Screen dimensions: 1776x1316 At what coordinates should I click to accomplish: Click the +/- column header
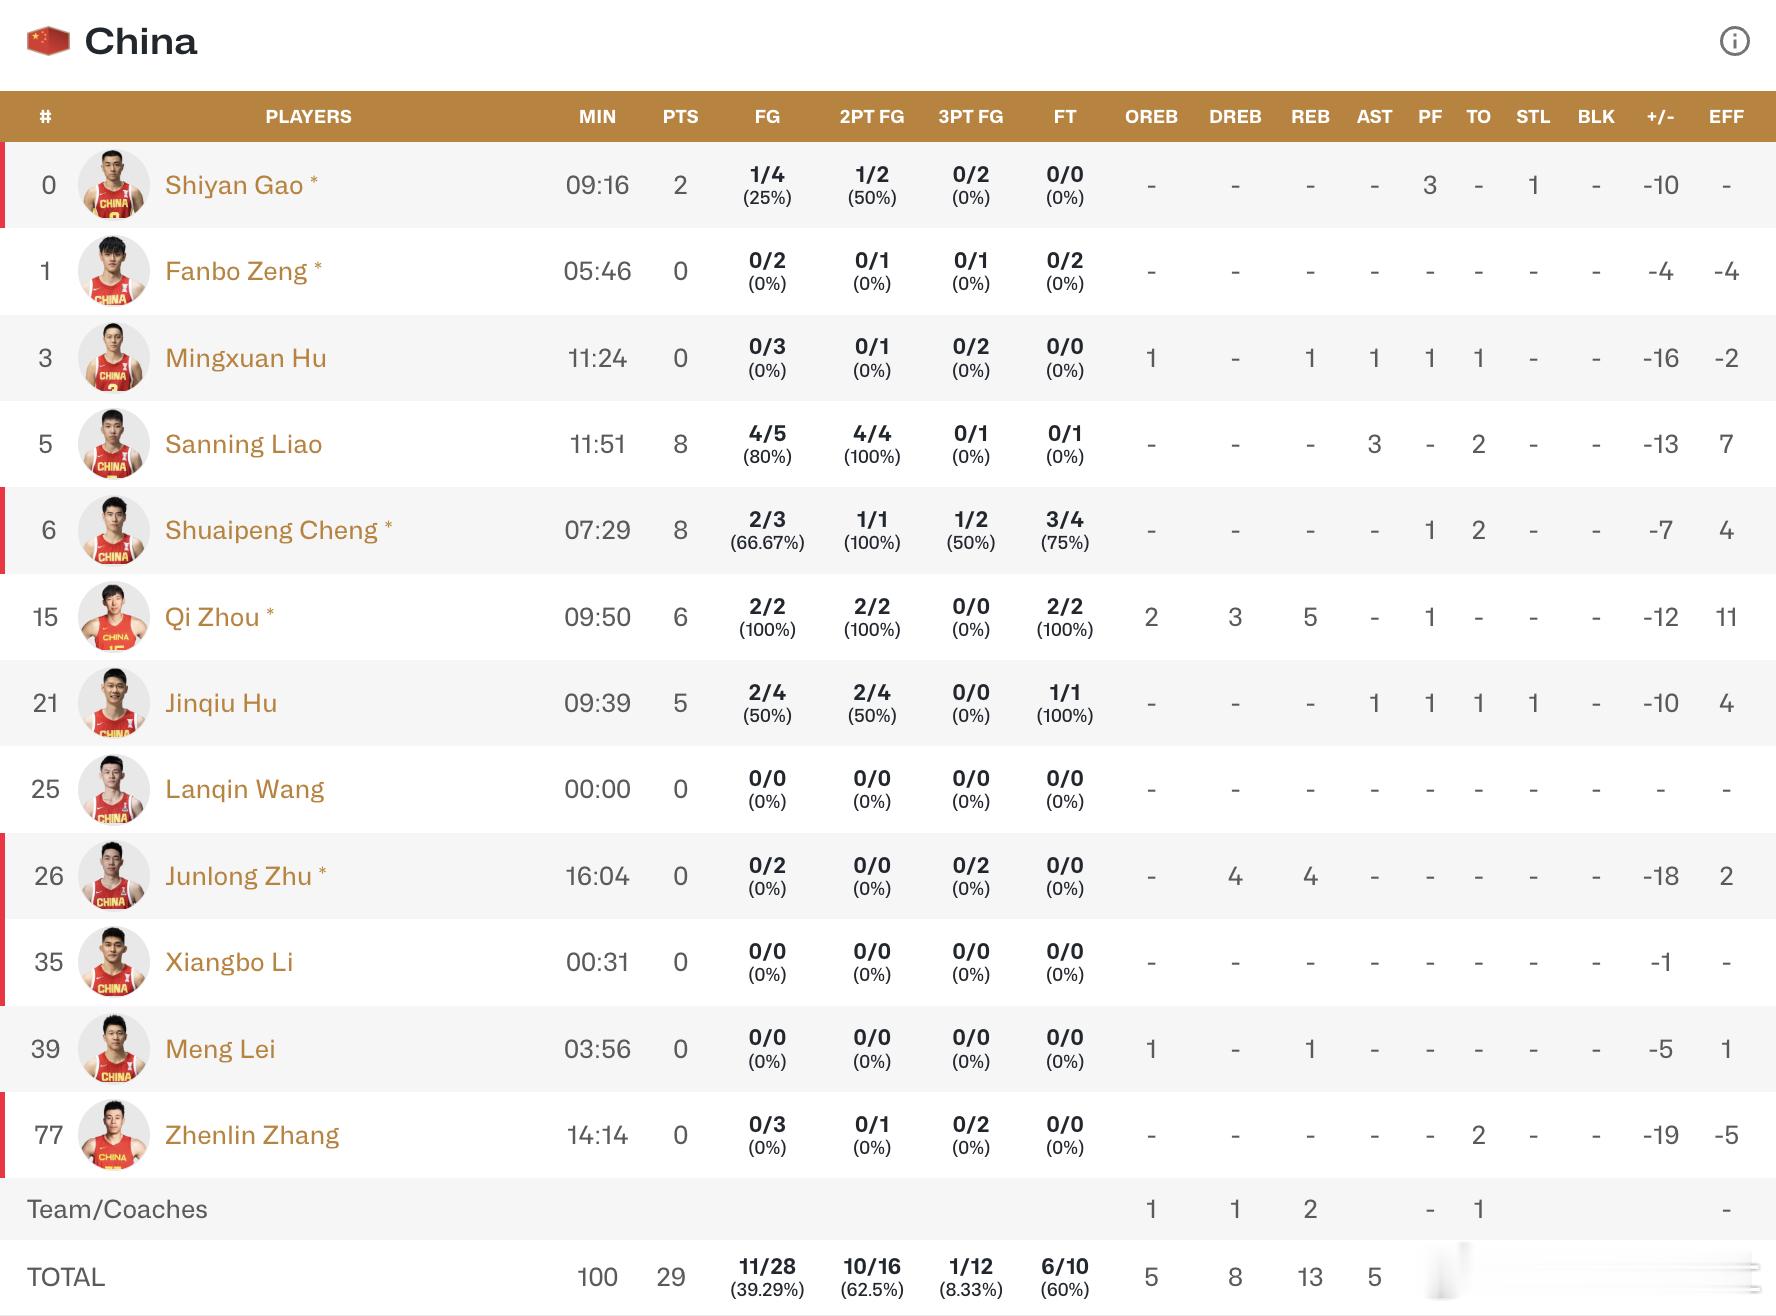(x=1660, y=117)
